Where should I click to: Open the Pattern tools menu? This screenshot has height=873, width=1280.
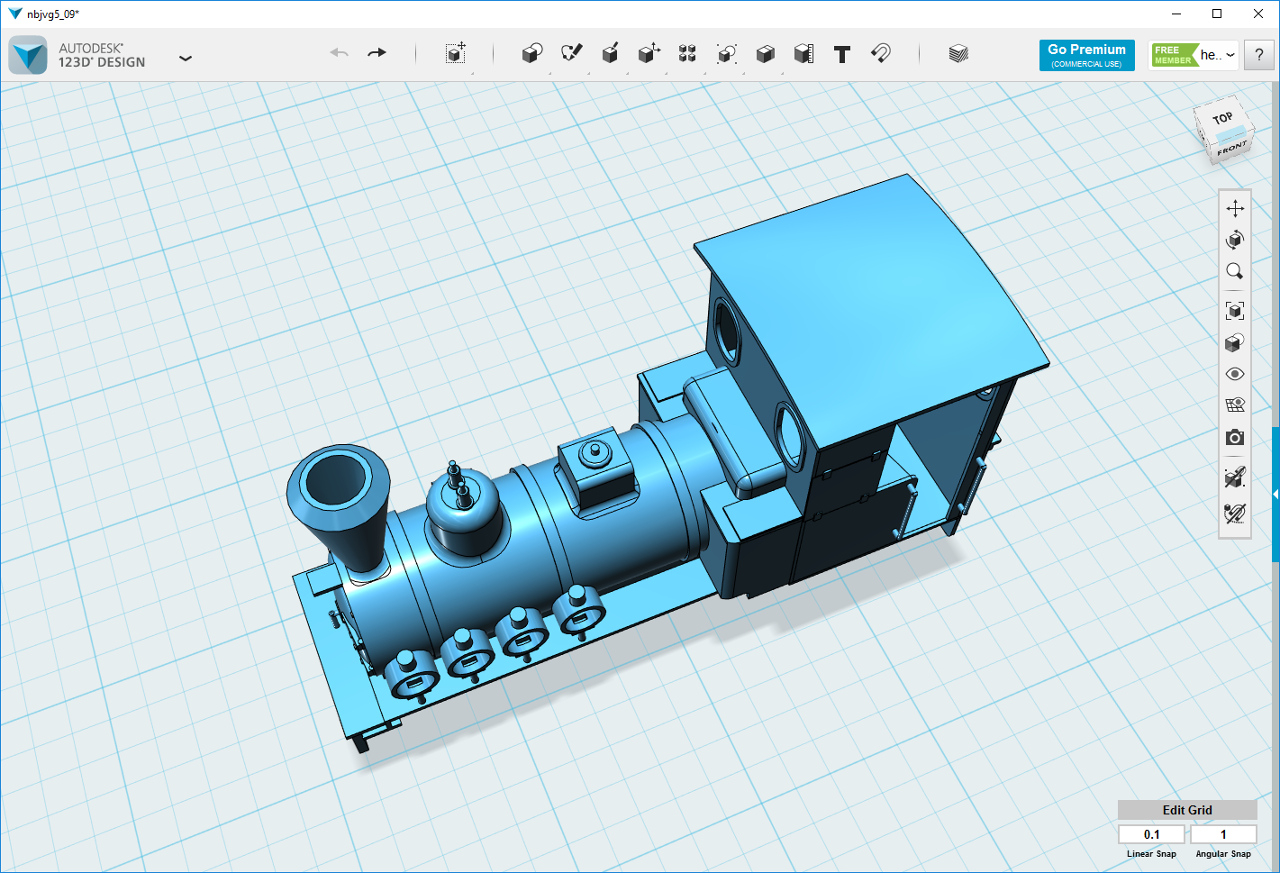pos(687,54)
